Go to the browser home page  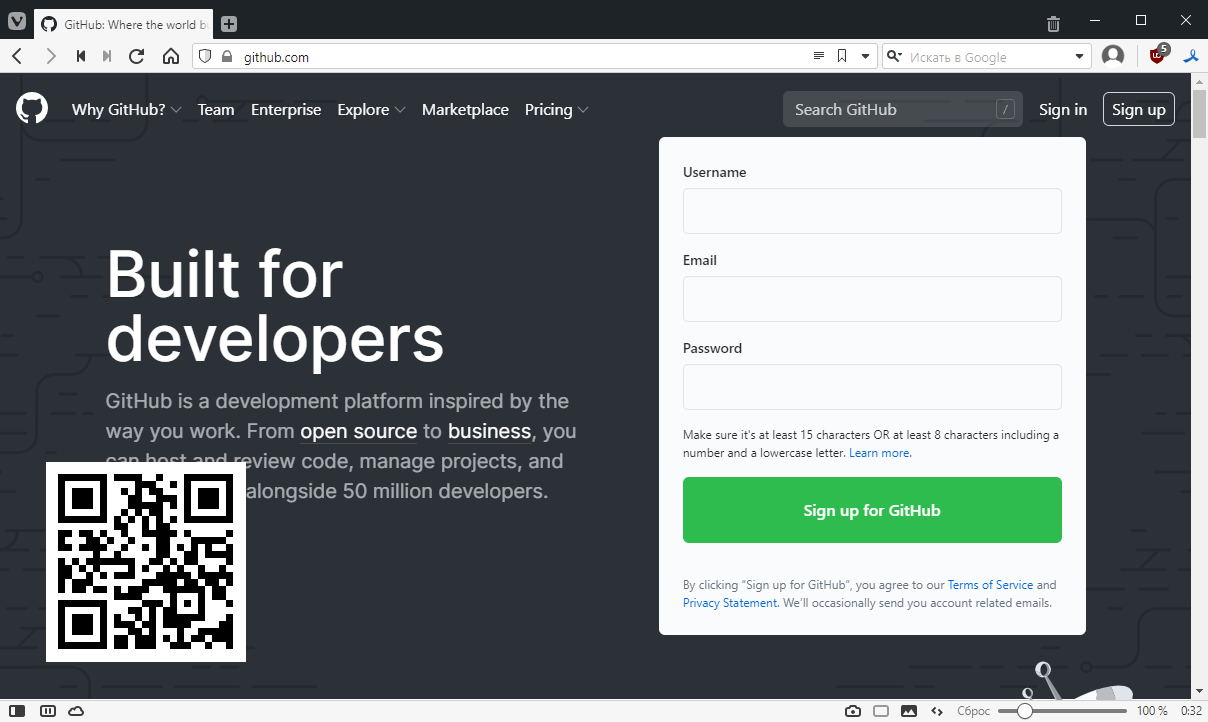click(171, 57)
